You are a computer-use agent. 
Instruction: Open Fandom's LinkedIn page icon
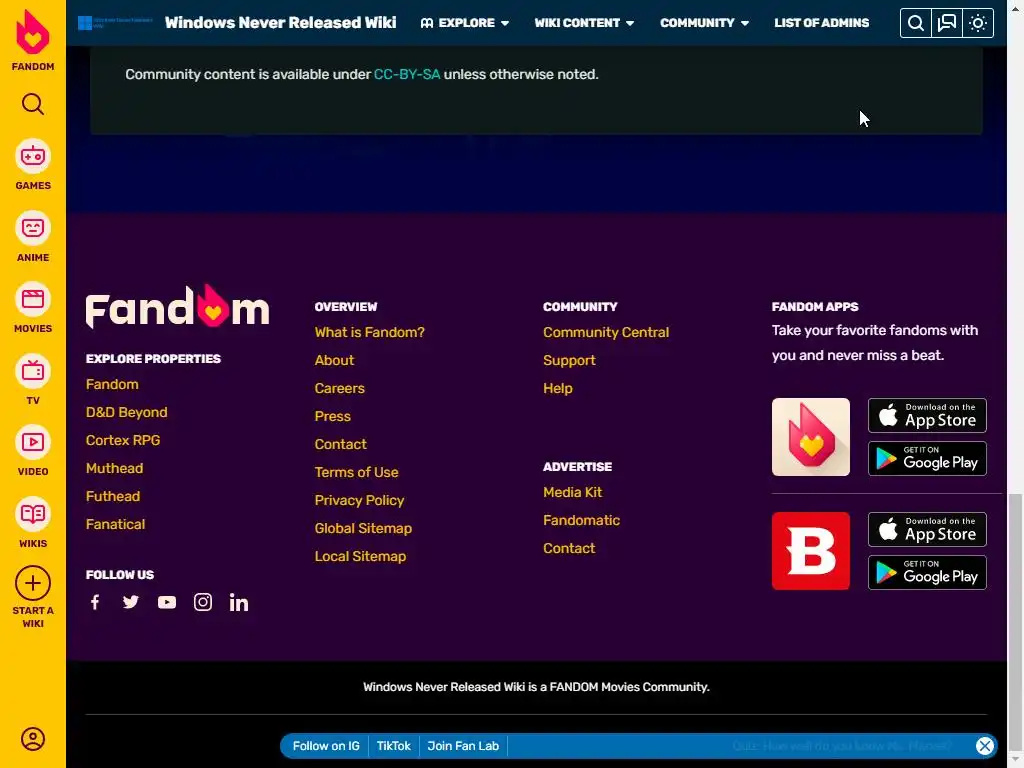[x=238, y=602]
